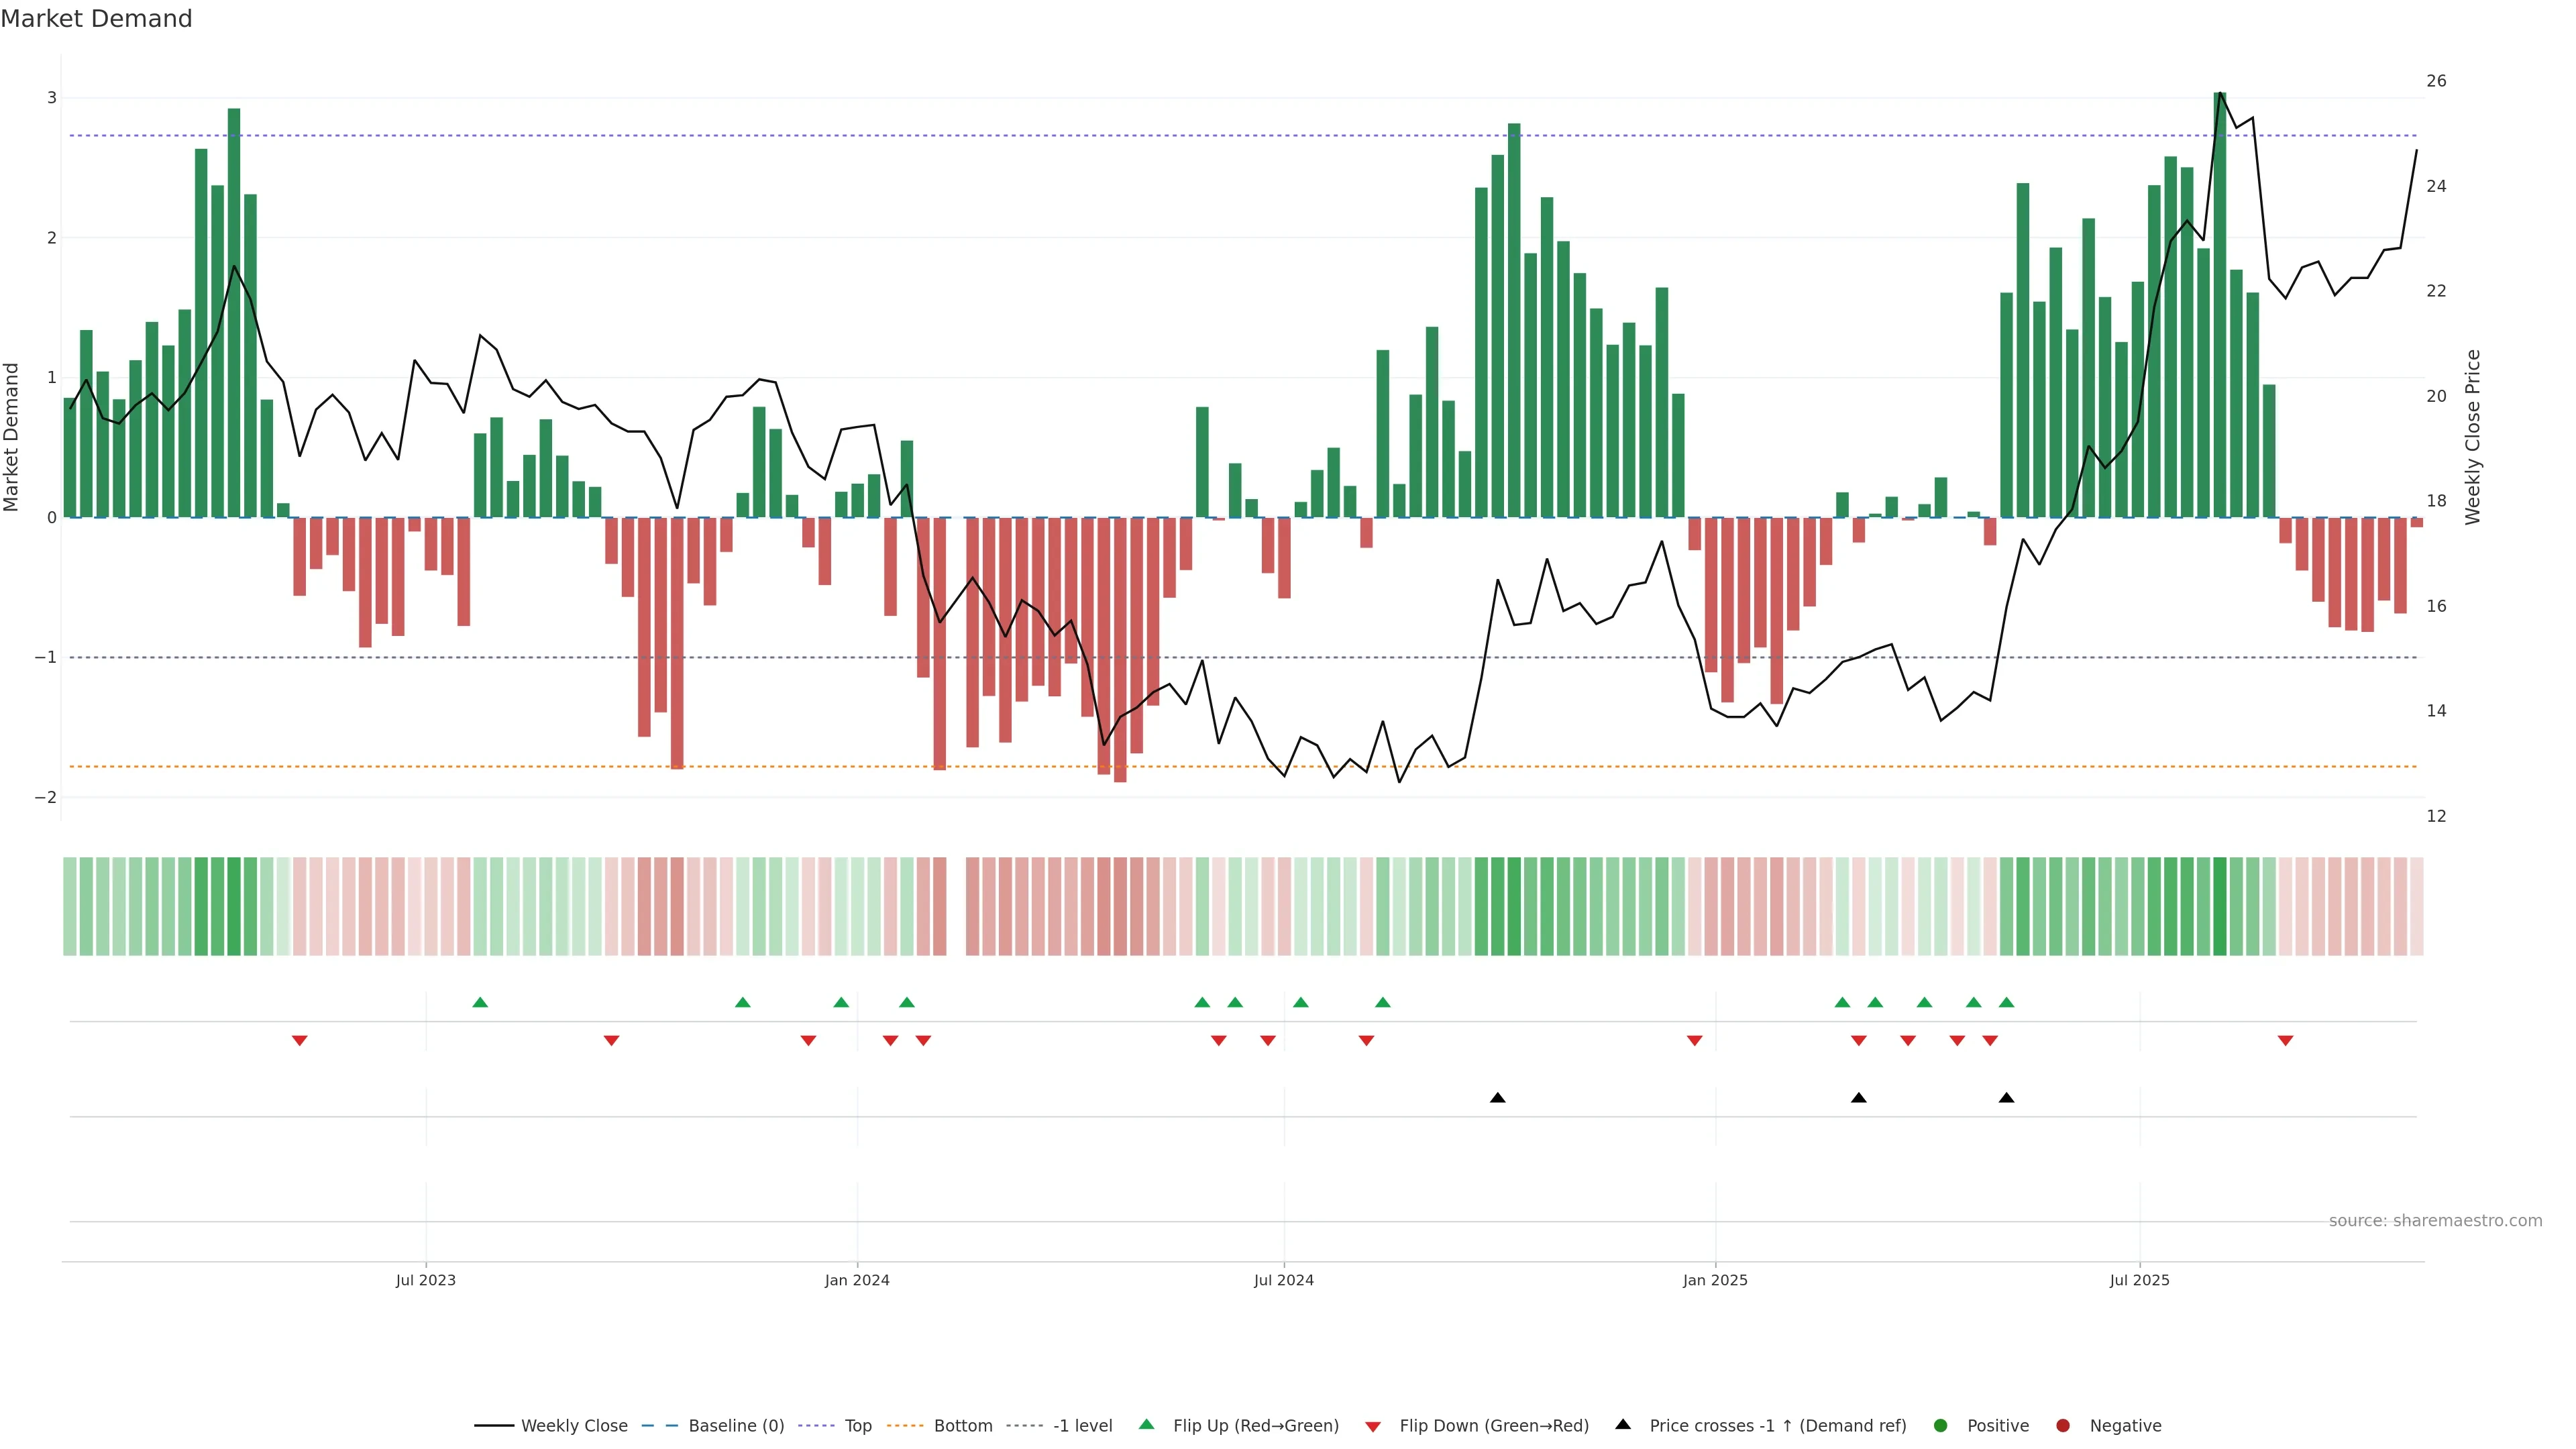Click the leftmost green flip-up triangle marker
This screenshot has height=1449, width=2576.
(480, 1002)
